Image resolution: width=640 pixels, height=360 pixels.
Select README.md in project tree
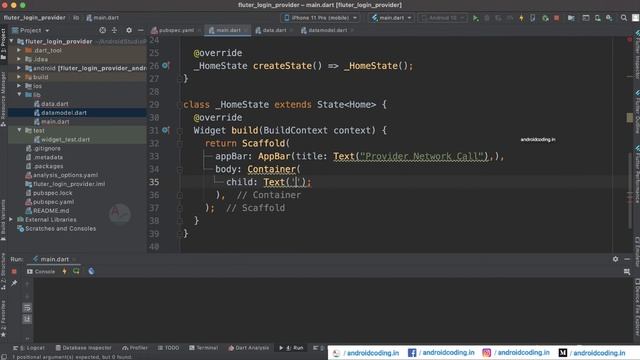pos(51,211)
